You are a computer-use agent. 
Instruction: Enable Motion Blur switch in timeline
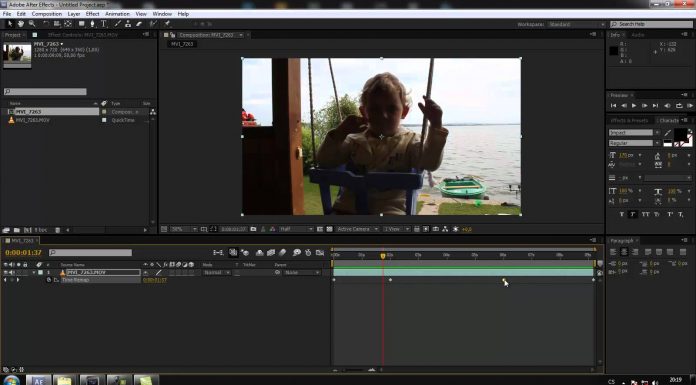[282, 253]
